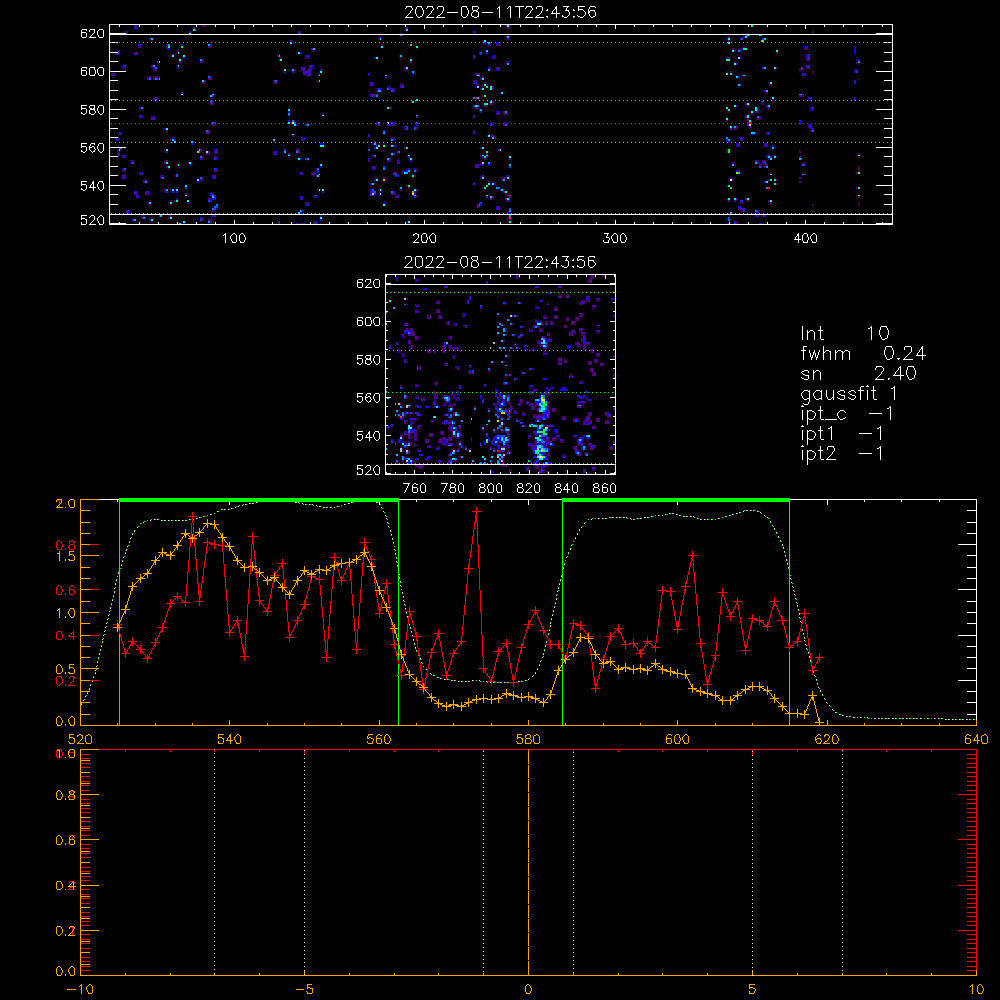Click the thick green bar over the 585–615 region
Screen dimensions: 1000x1000
(676, 501)
